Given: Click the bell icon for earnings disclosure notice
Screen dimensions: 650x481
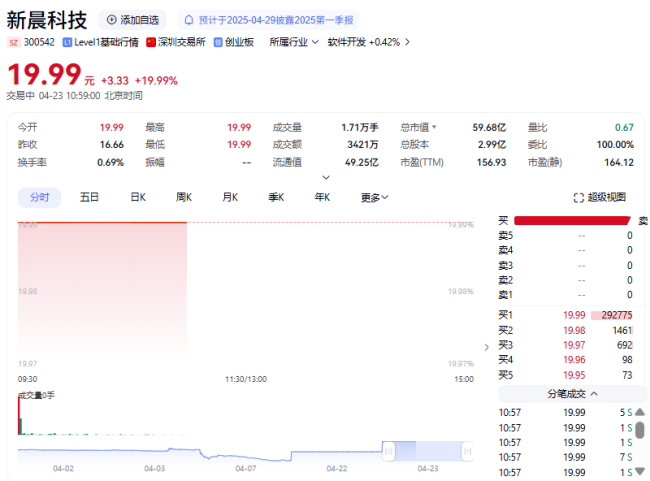Looking at the screenshot, I should [x=189, y=20].
